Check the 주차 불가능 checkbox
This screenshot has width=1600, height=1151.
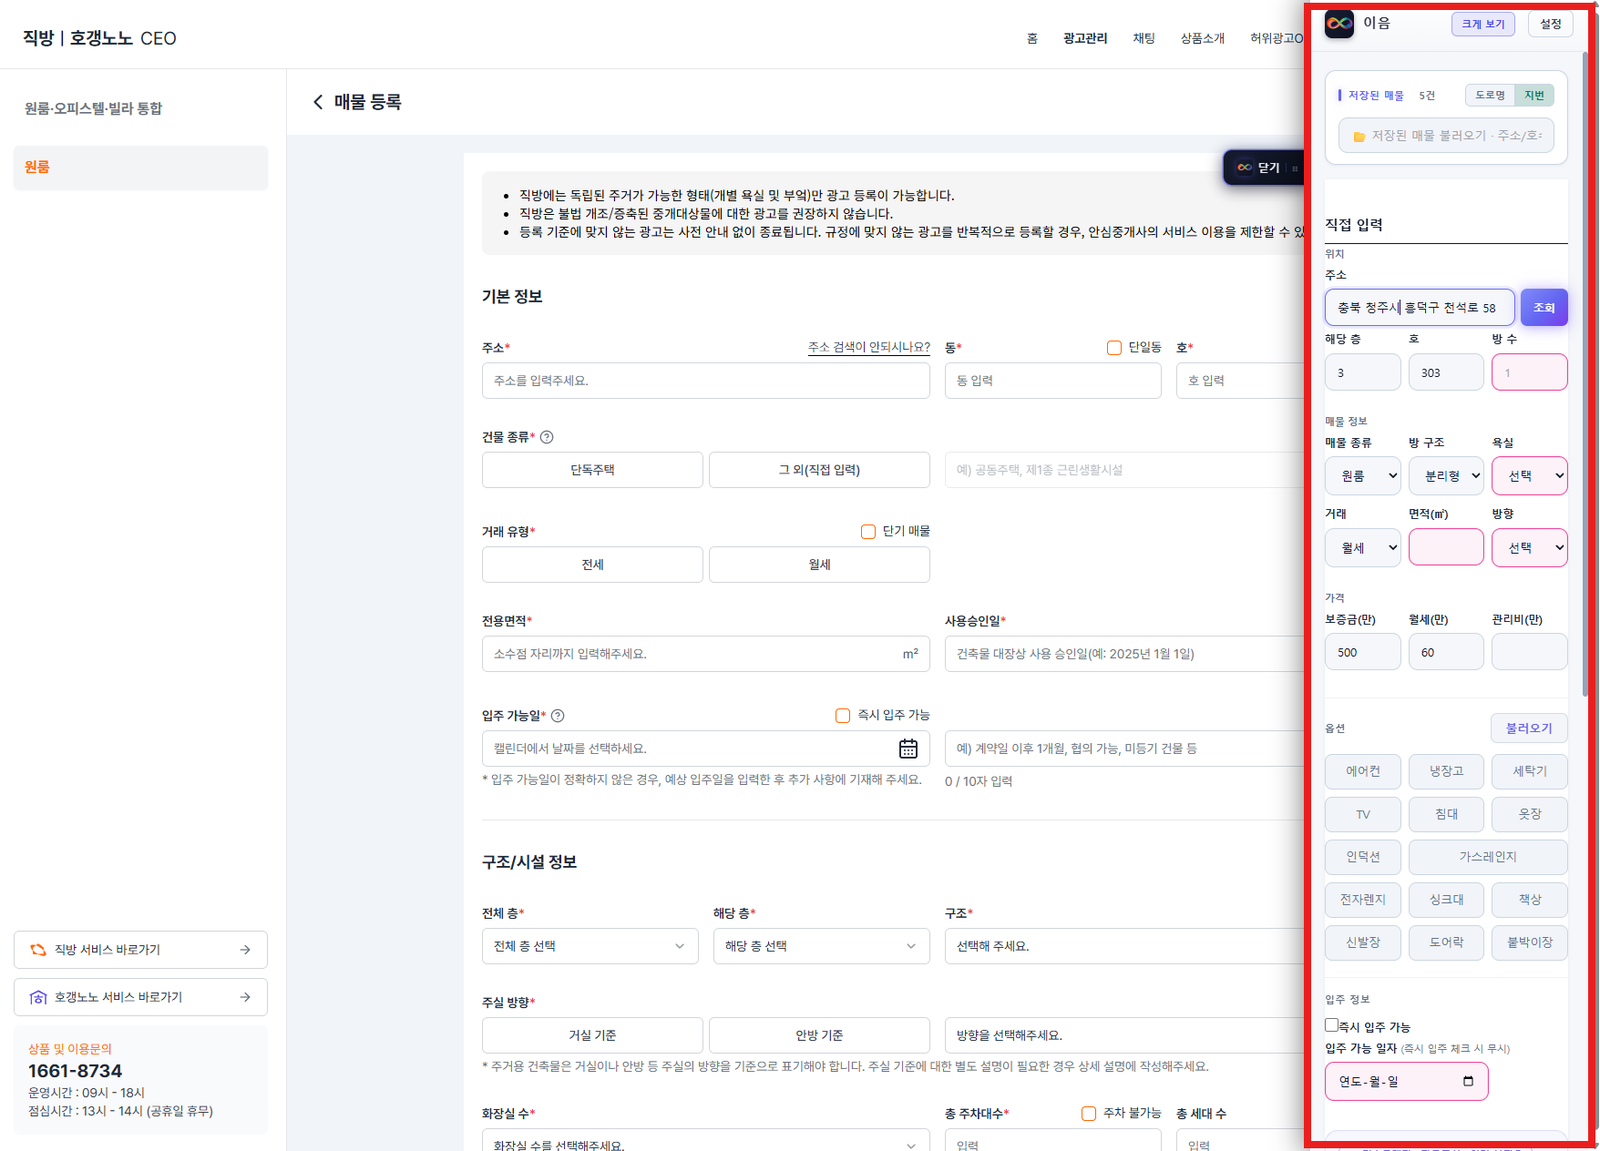(x=1089, y=1113)
